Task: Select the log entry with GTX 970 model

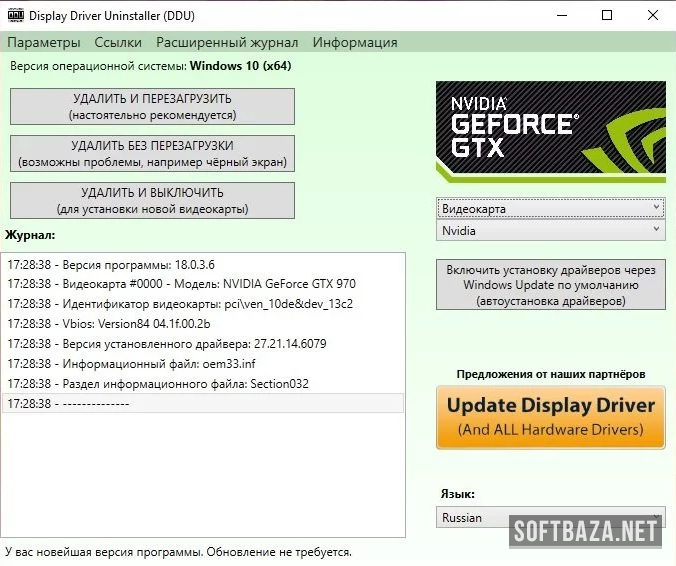Action: pos(181,283)
